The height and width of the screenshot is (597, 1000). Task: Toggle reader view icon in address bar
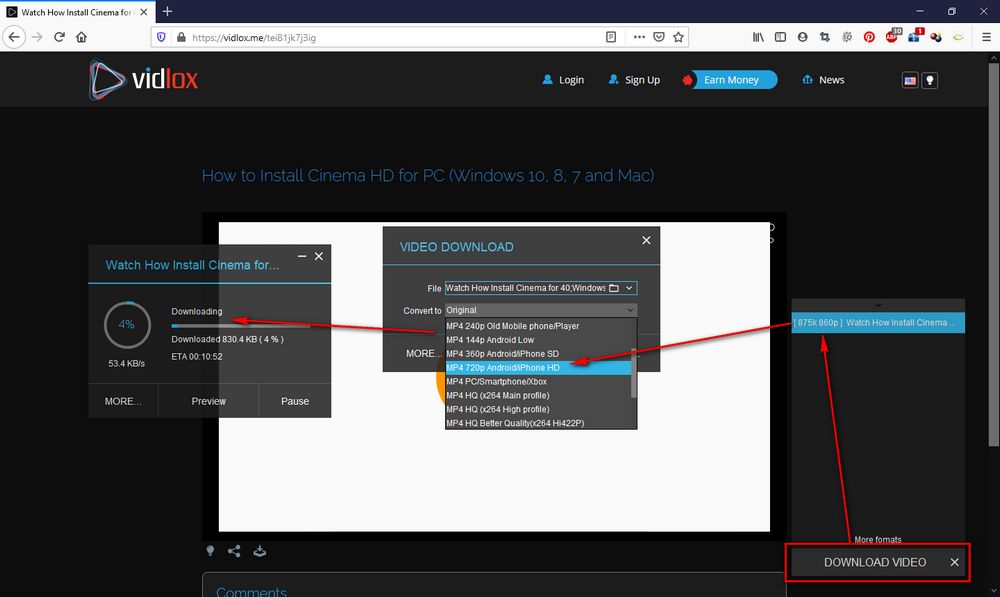[611, 37]
